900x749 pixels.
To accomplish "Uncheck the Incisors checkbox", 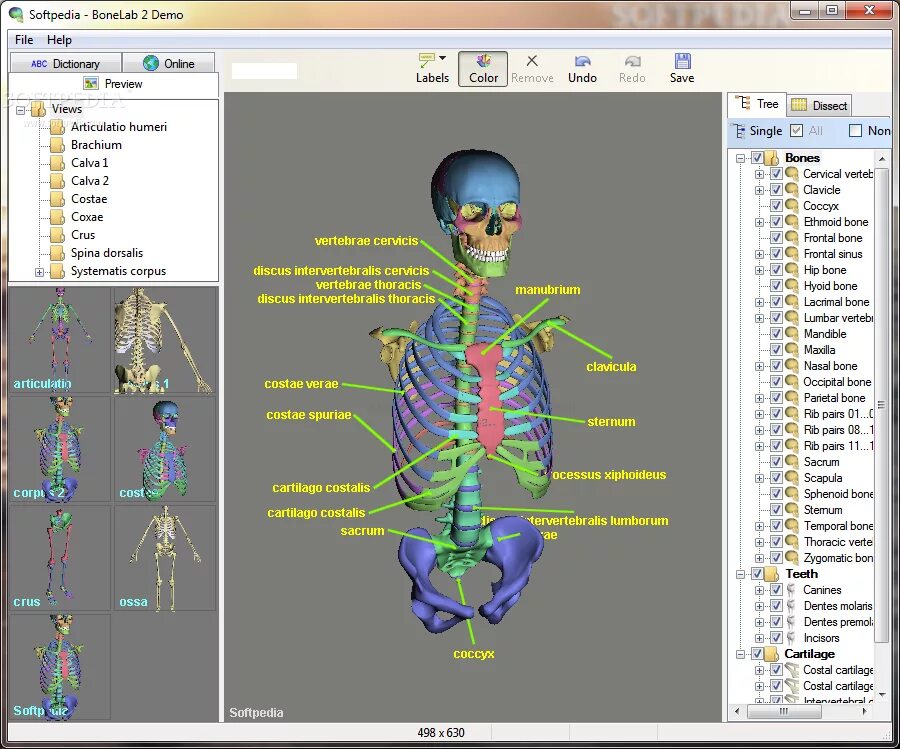I will [x=776, y=638].
